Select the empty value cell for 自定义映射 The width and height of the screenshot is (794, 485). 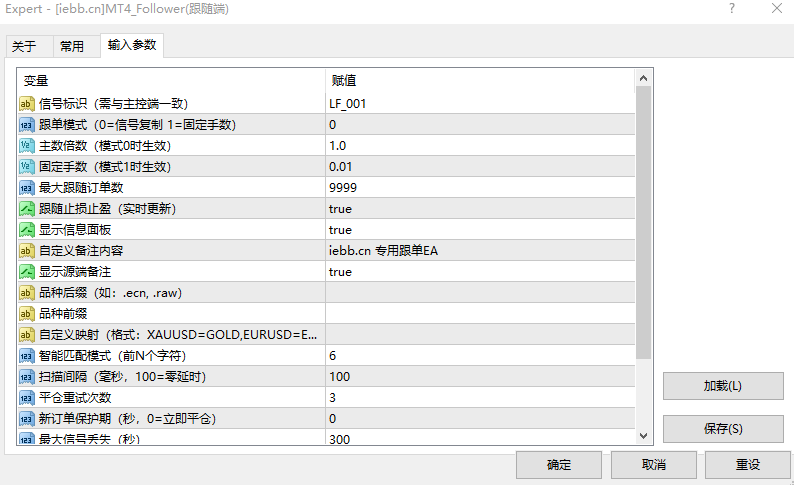tap(480, 335)
